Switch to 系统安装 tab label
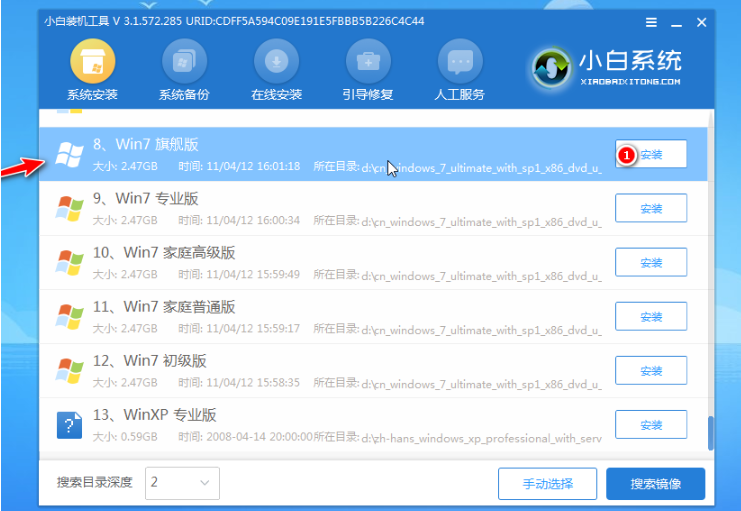The height and width of the screenshot is (511, 741). [92, 95]
